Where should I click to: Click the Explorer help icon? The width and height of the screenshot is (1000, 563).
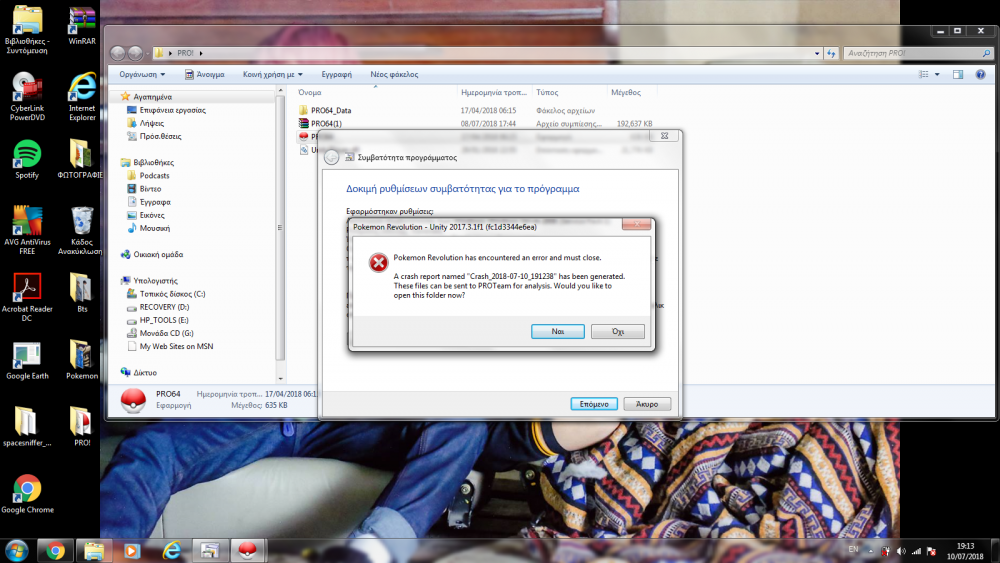pyautogui.click(x=980, y=75)
